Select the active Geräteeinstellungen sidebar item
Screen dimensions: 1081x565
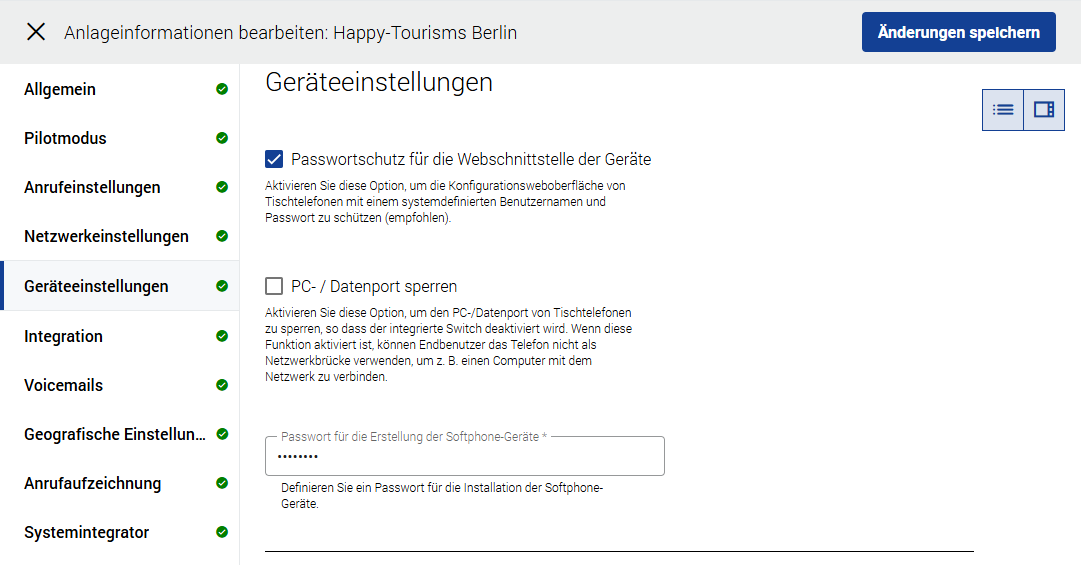(x=96, y=286)
